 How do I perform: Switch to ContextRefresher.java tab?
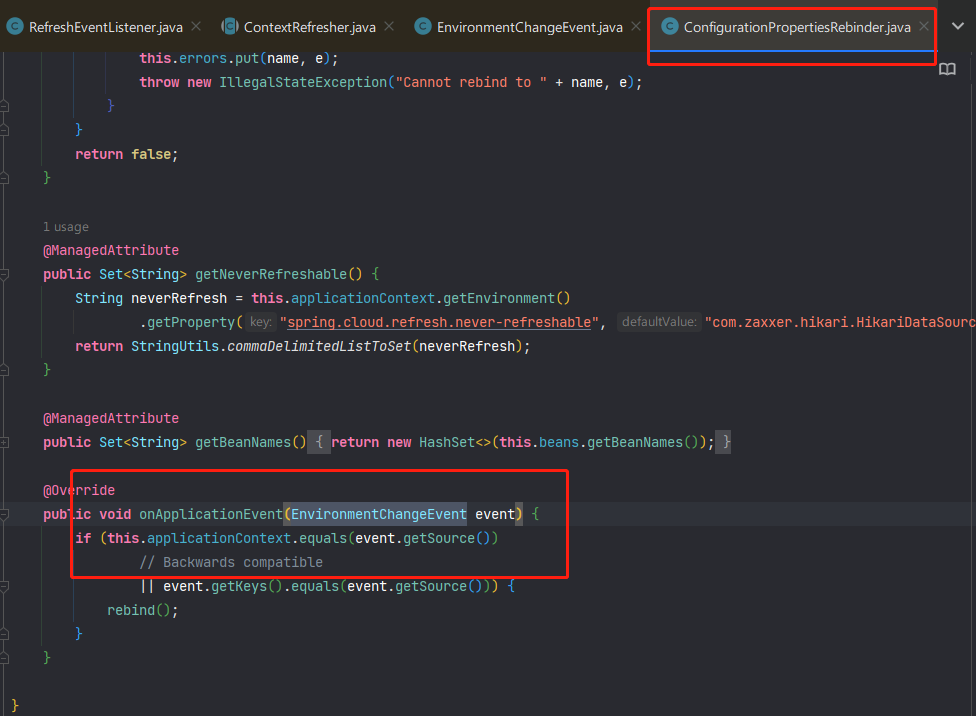[309, 27]
